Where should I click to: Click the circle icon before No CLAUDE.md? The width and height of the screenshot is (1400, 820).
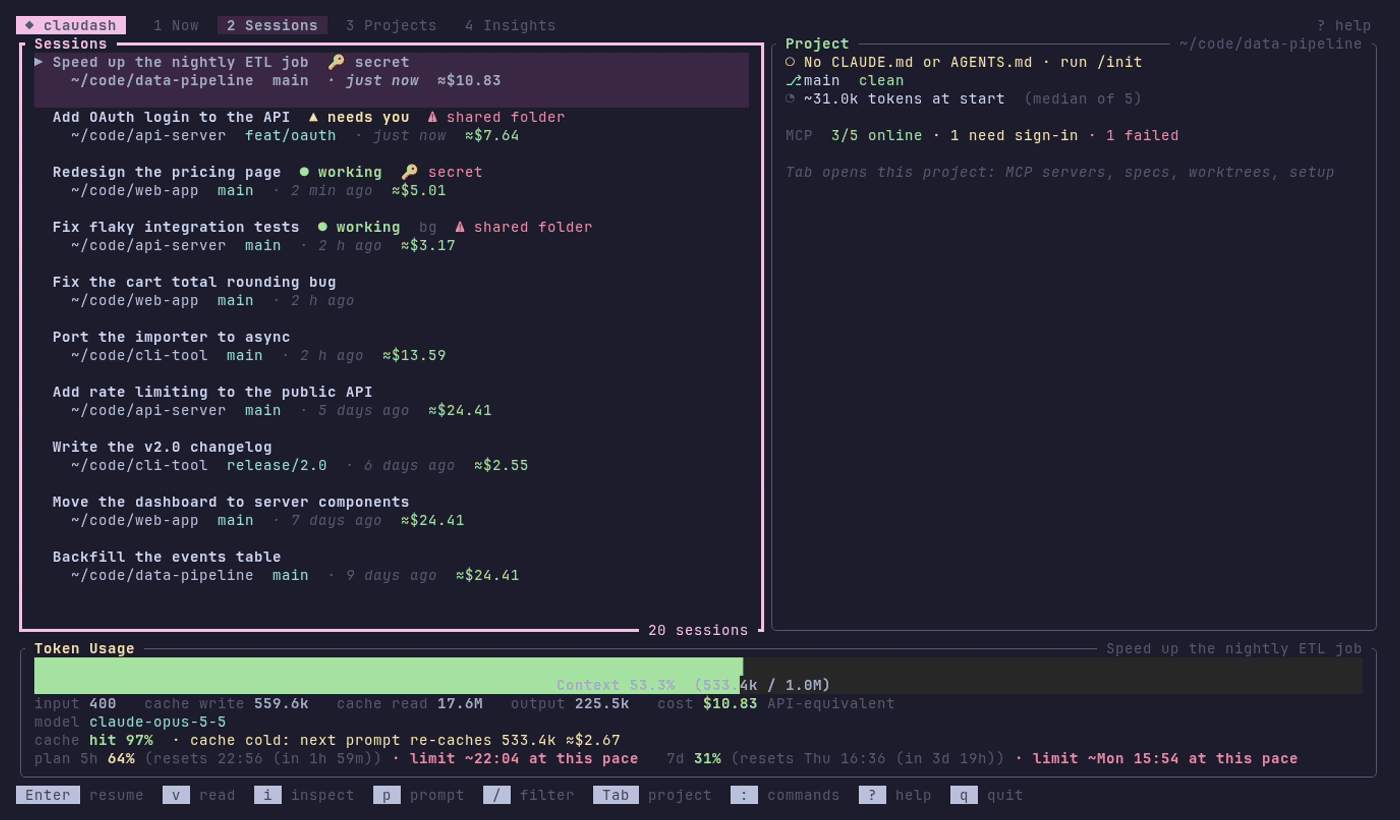coord(790,62)
